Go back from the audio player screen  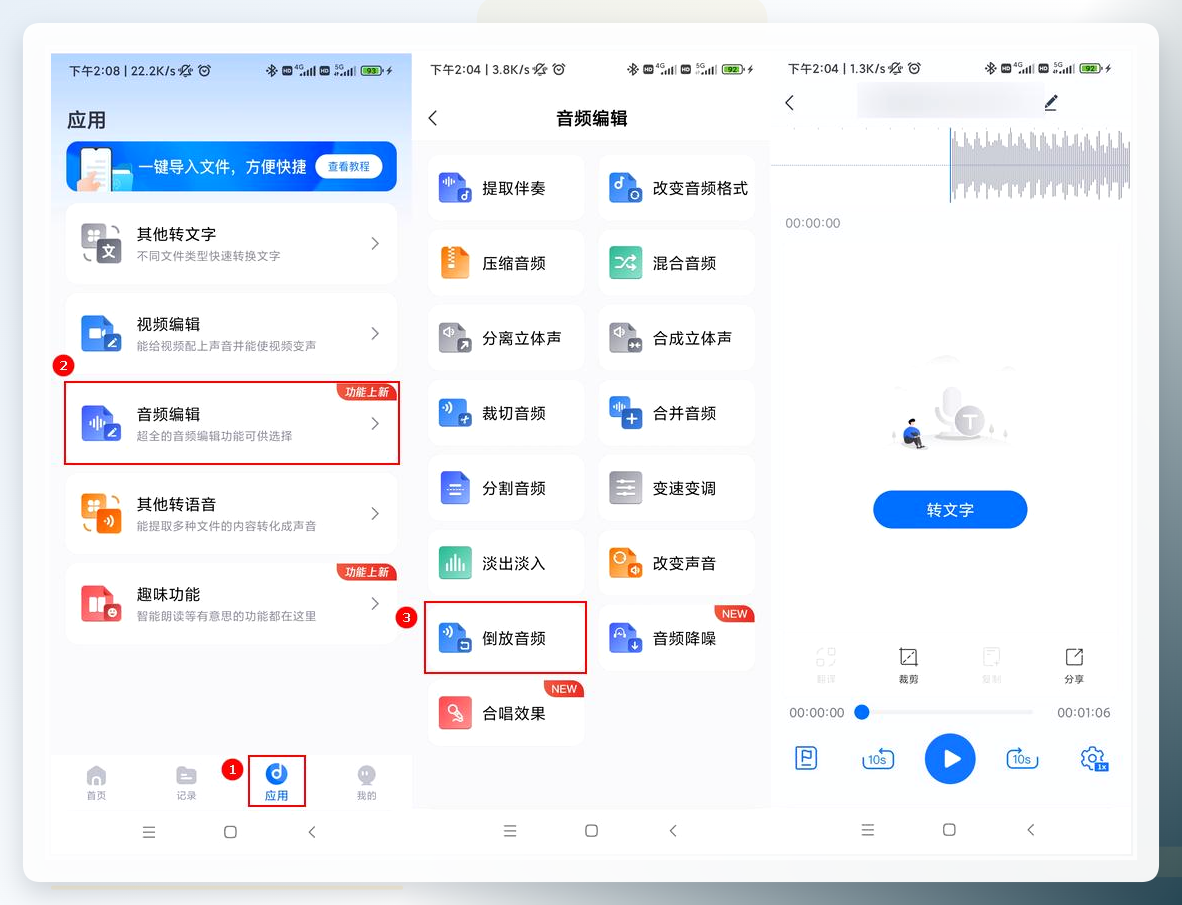click(789, 102)
